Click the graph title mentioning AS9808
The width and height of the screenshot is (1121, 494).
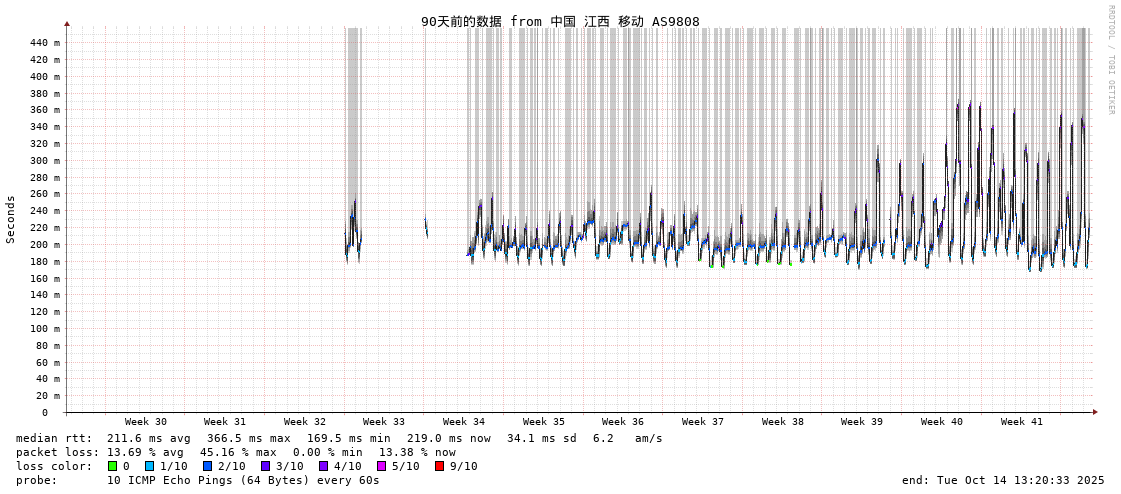coord(560,21)
